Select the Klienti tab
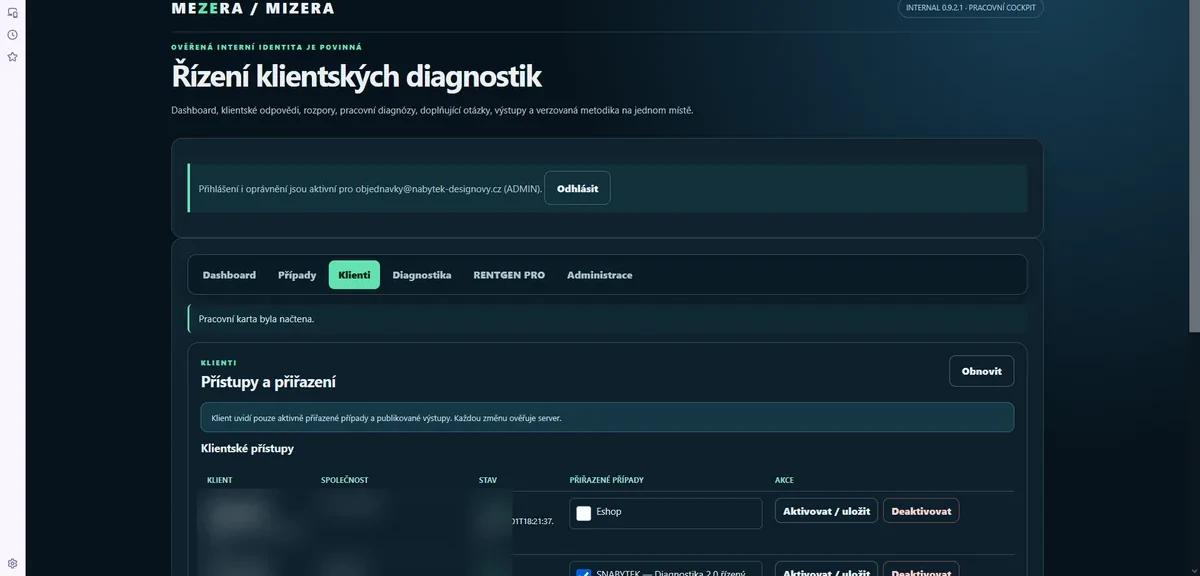The height and width of the screenshot is (576, 1200). coord(354,275)
